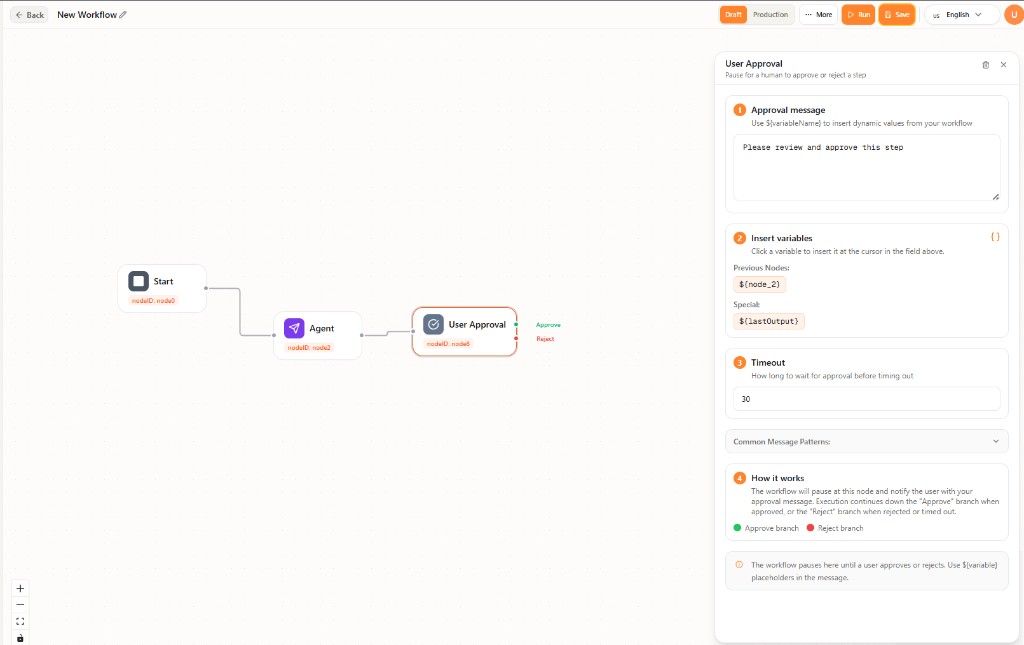The height and width of the screenshot is (645, 1024).
Task: Click the Start node output connector
Action: 206,288
